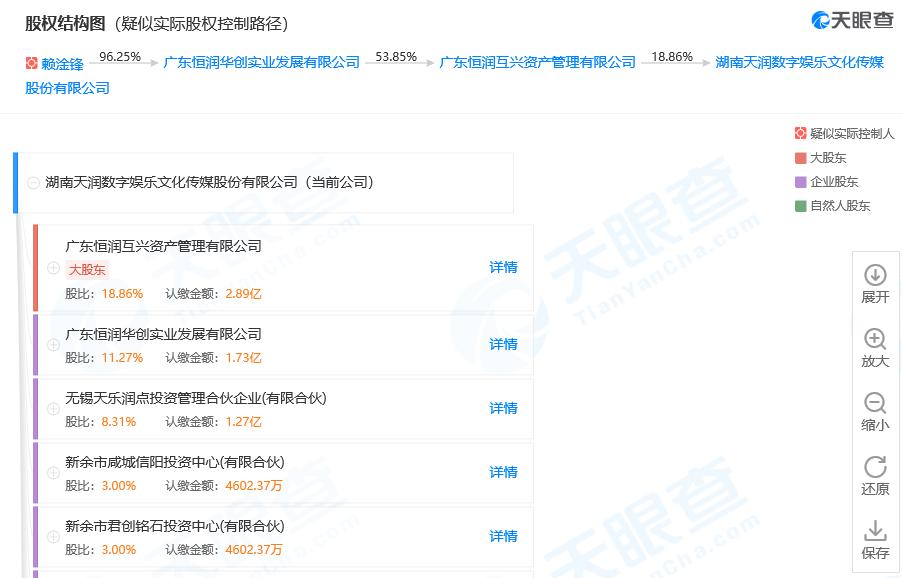Open 广东恒润华创实业发展有限公司 link in control path
This screenshot has width=902, height=578.
coord(262,62)
